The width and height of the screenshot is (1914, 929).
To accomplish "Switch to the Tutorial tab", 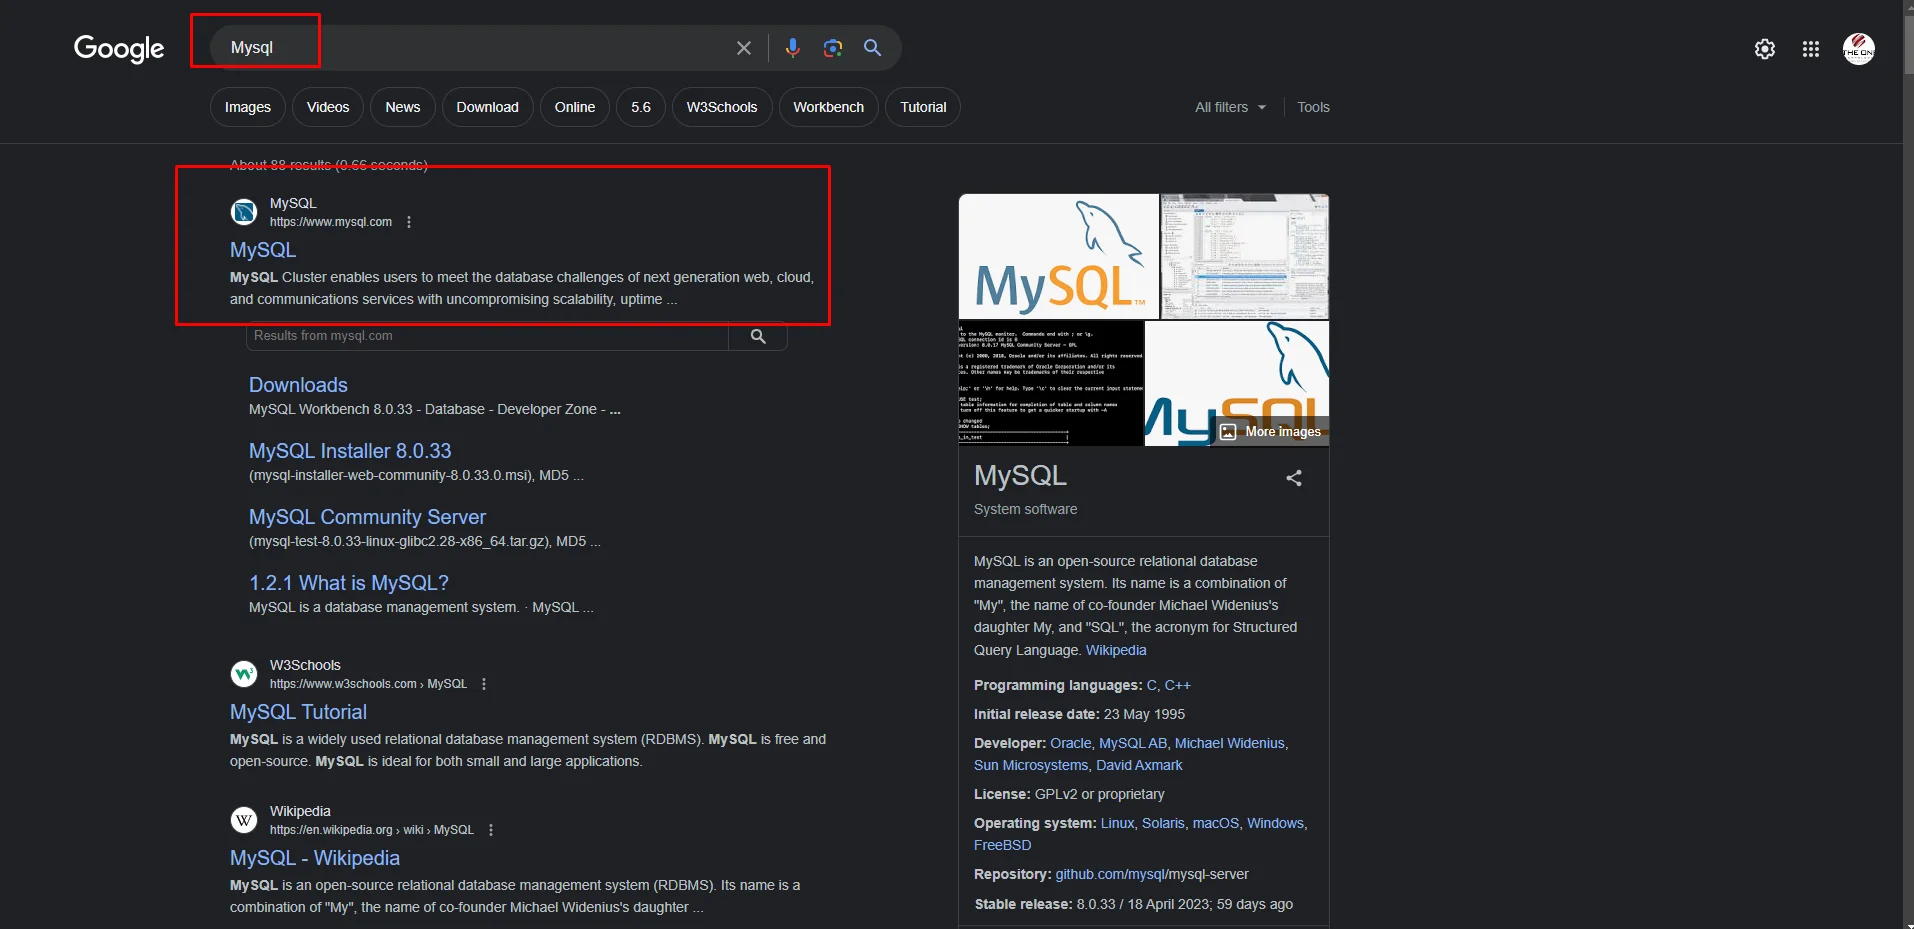I will (x=922, y=107).
